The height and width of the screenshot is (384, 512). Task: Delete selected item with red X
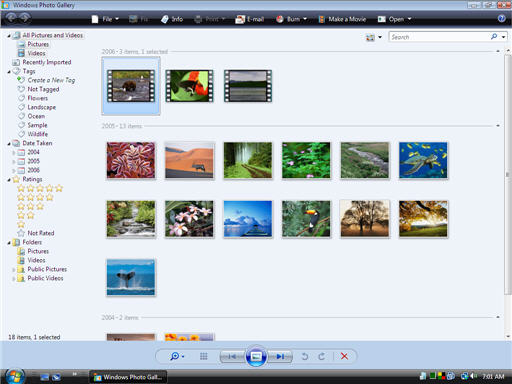[x=344, y=356]
